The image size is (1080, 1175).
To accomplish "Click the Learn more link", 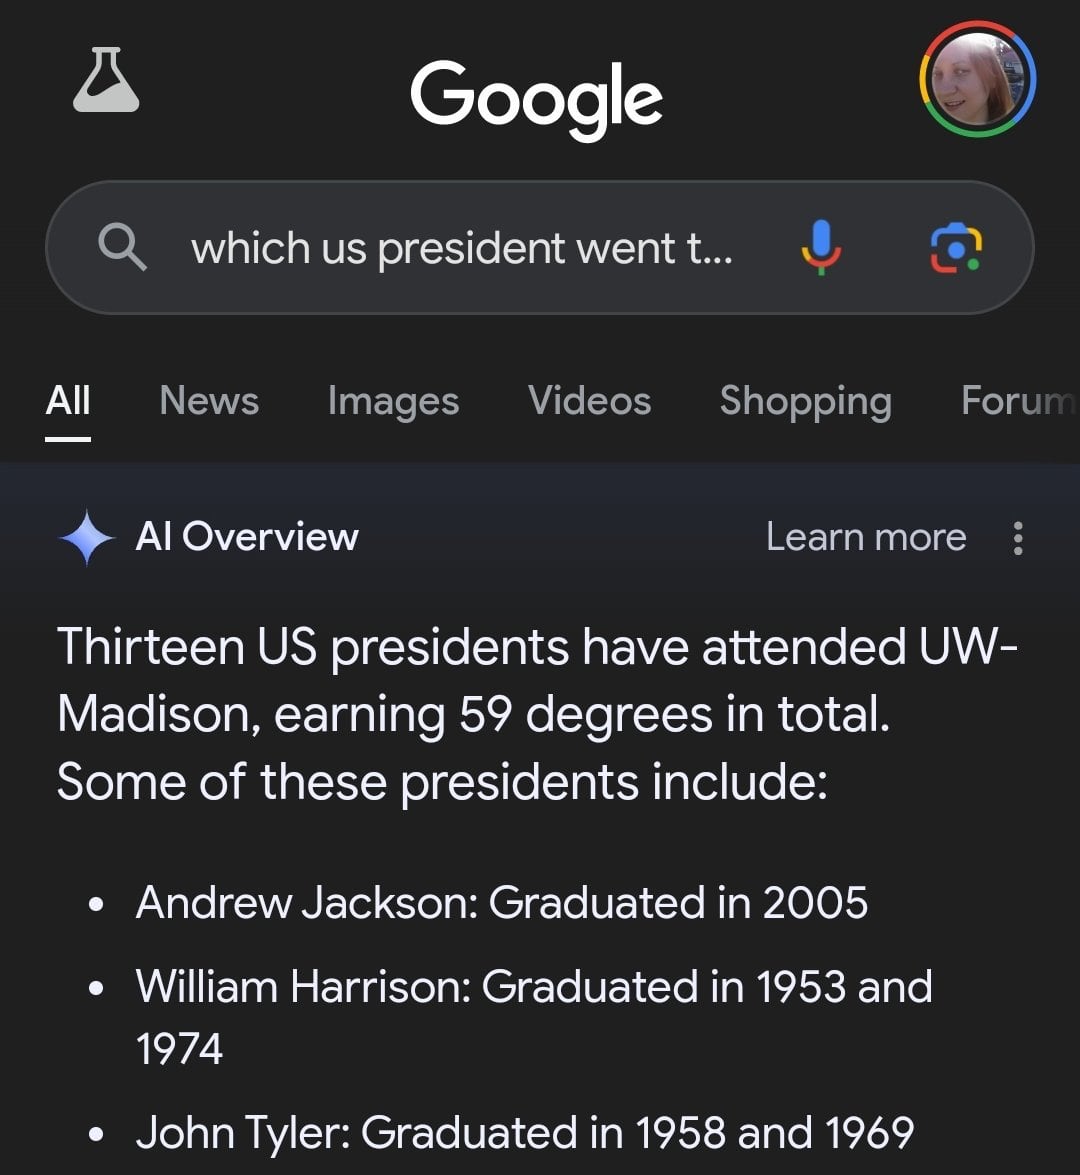I will [x=866, y=538].
